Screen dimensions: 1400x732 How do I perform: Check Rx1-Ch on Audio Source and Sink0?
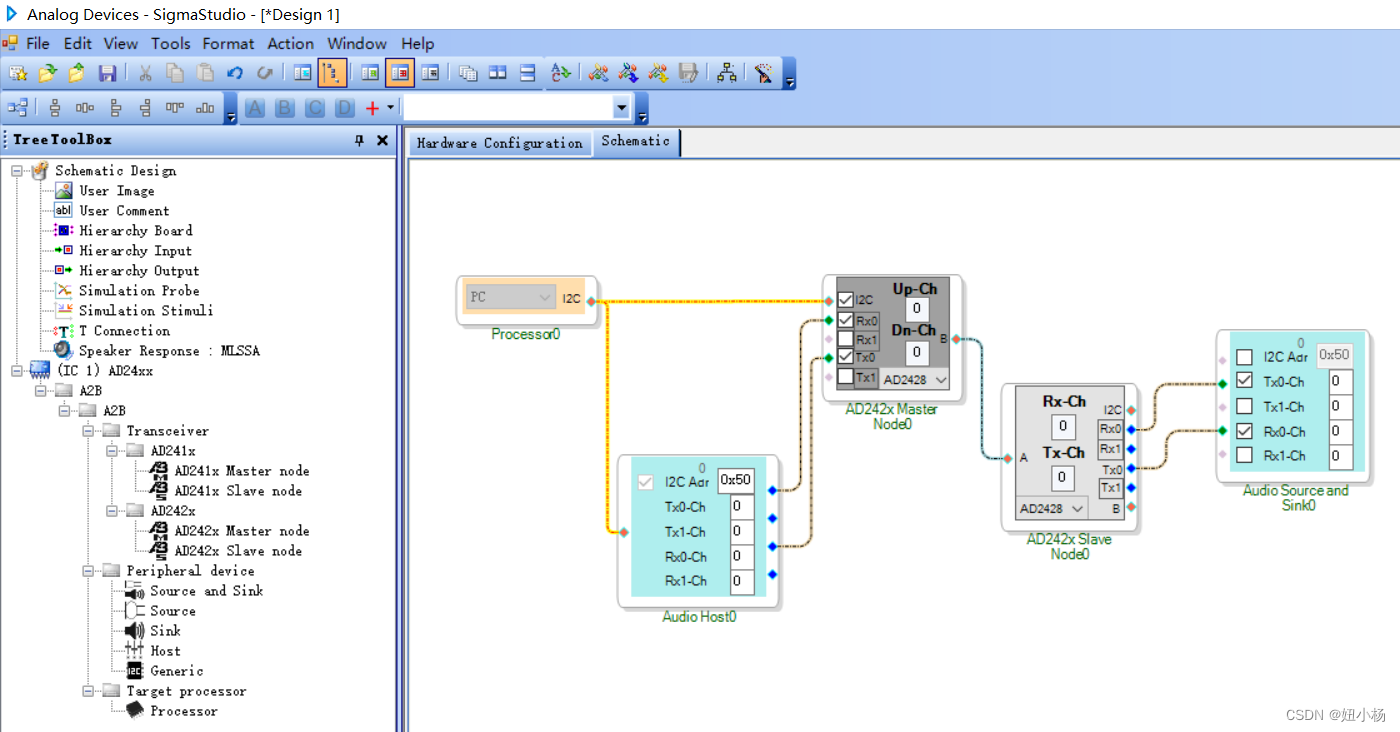(x=1244, y=455)
